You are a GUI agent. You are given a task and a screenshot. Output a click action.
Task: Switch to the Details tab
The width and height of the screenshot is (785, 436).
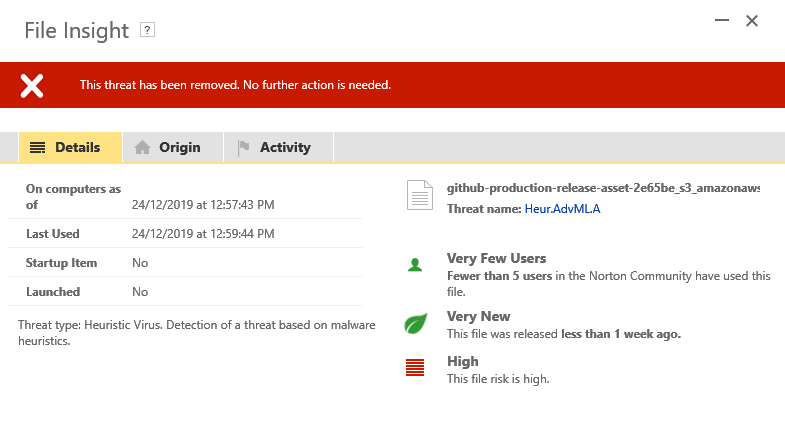(x=70, y=148)
